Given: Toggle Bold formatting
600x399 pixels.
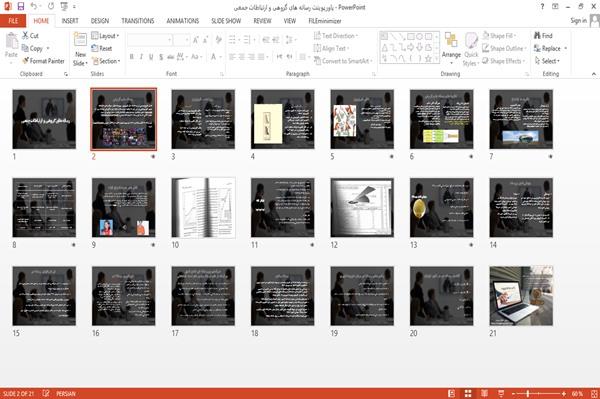Looking at the screenshot, I should pyautogui.click(x=132, y=57).
